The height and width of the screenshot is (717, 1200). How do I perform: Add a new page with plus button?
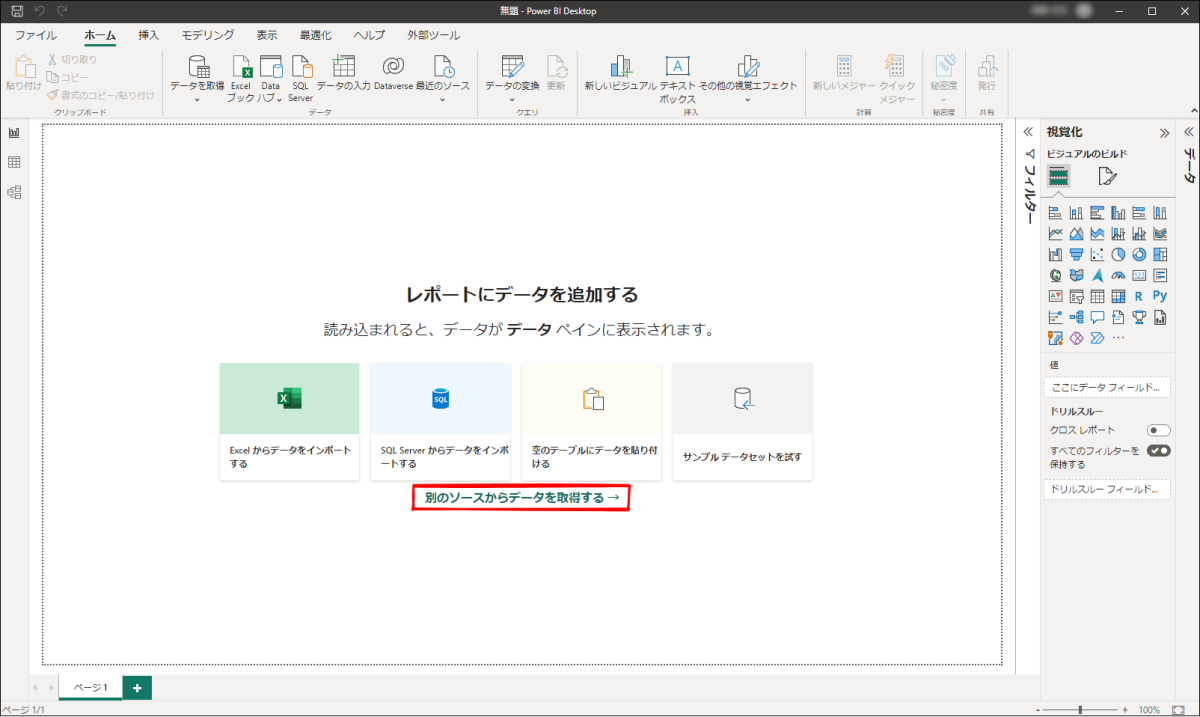click(x=137, y=688)
